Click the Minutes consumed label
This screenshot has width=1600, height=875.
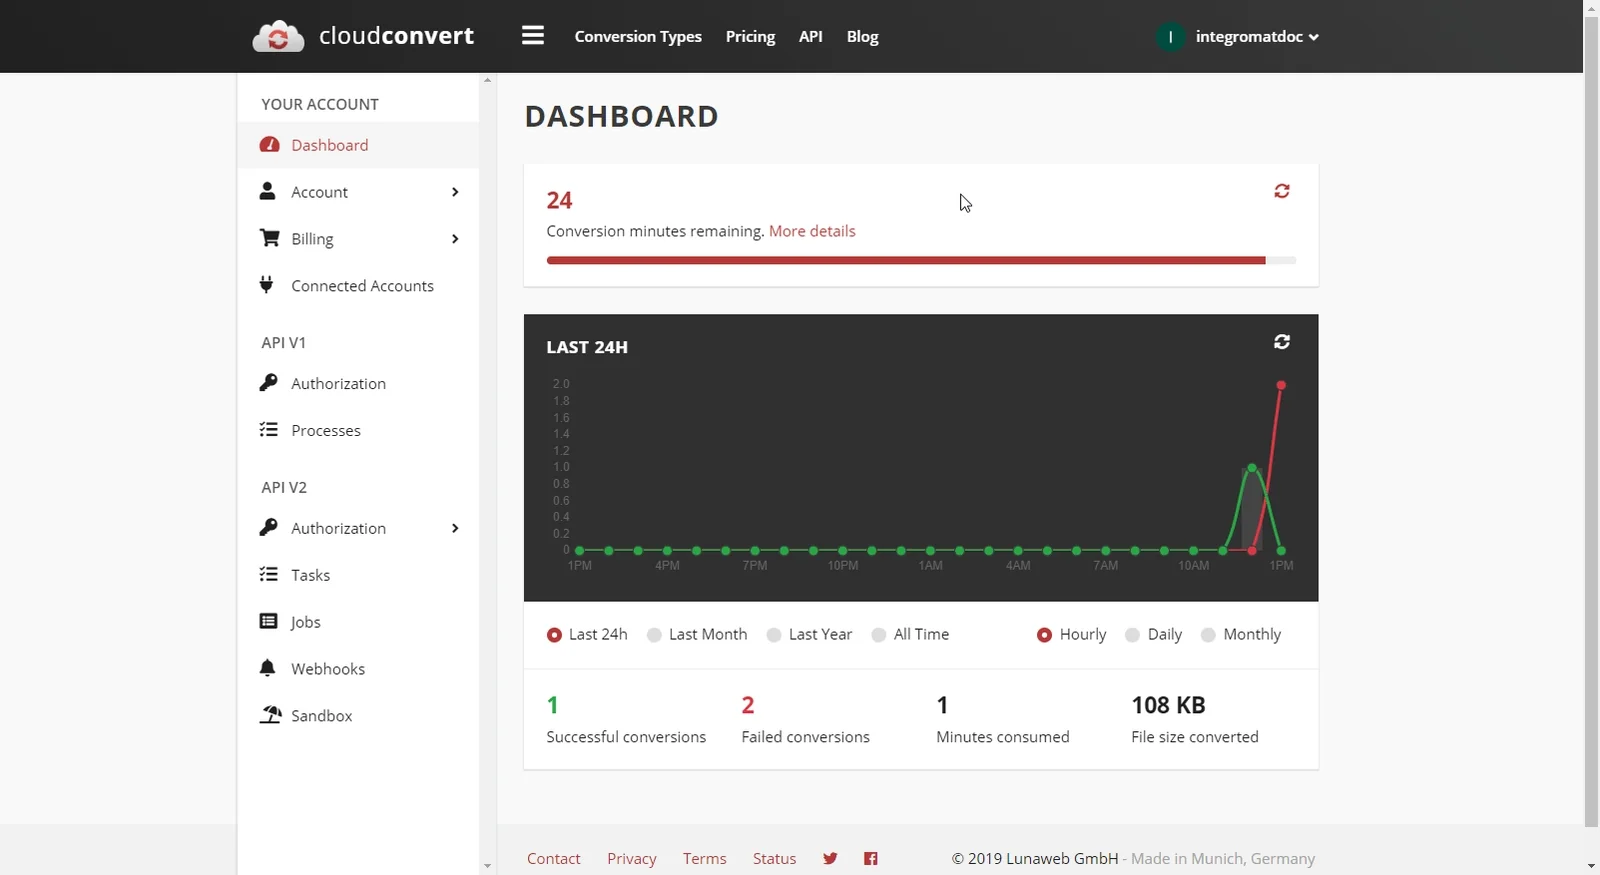tap(1003, 737)
